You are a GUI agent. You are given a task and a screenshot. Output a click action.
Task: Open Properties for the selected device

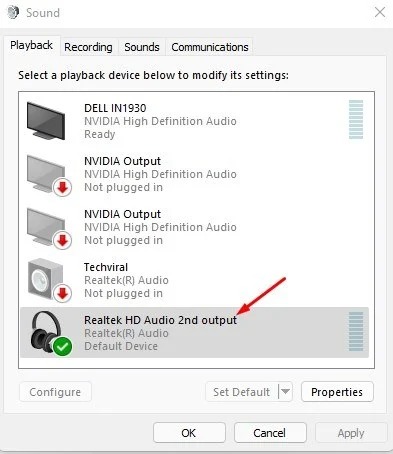click(337, 392)
